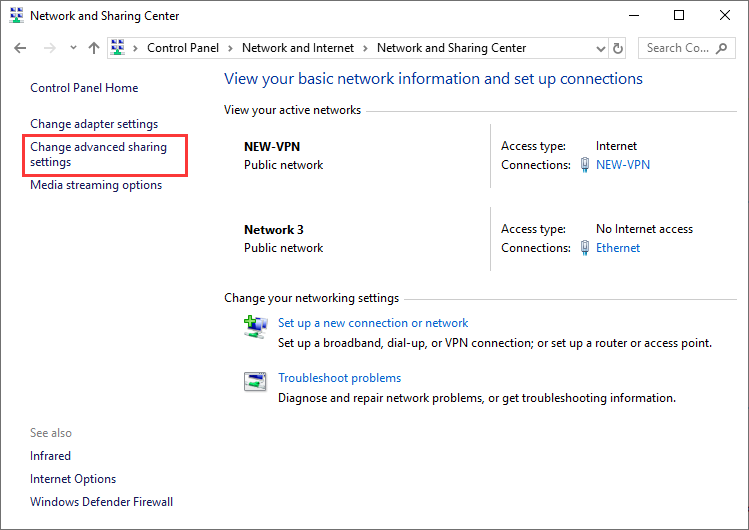749x530 pixels.
Task: Click the NEW-VPN network name
Action: 272,147
